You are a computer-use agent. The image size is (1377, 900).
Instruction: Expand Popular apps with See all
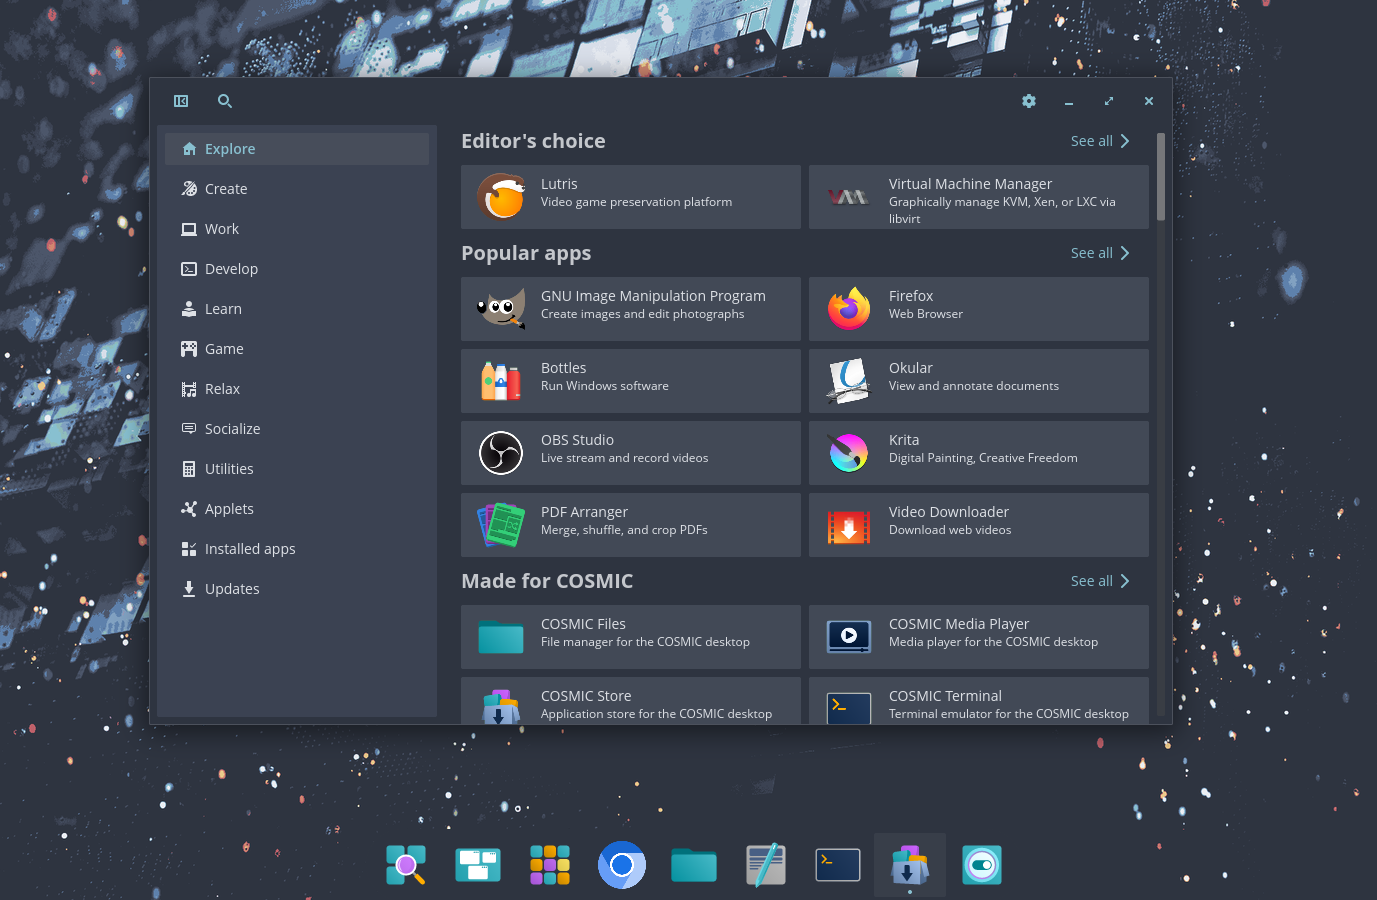(x=1100, y=253)
